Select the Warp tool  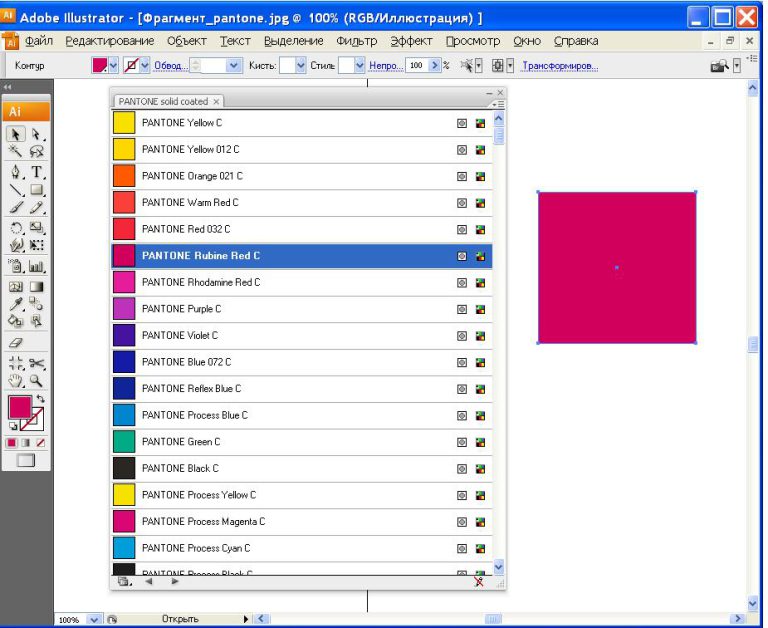coord(16,245)
